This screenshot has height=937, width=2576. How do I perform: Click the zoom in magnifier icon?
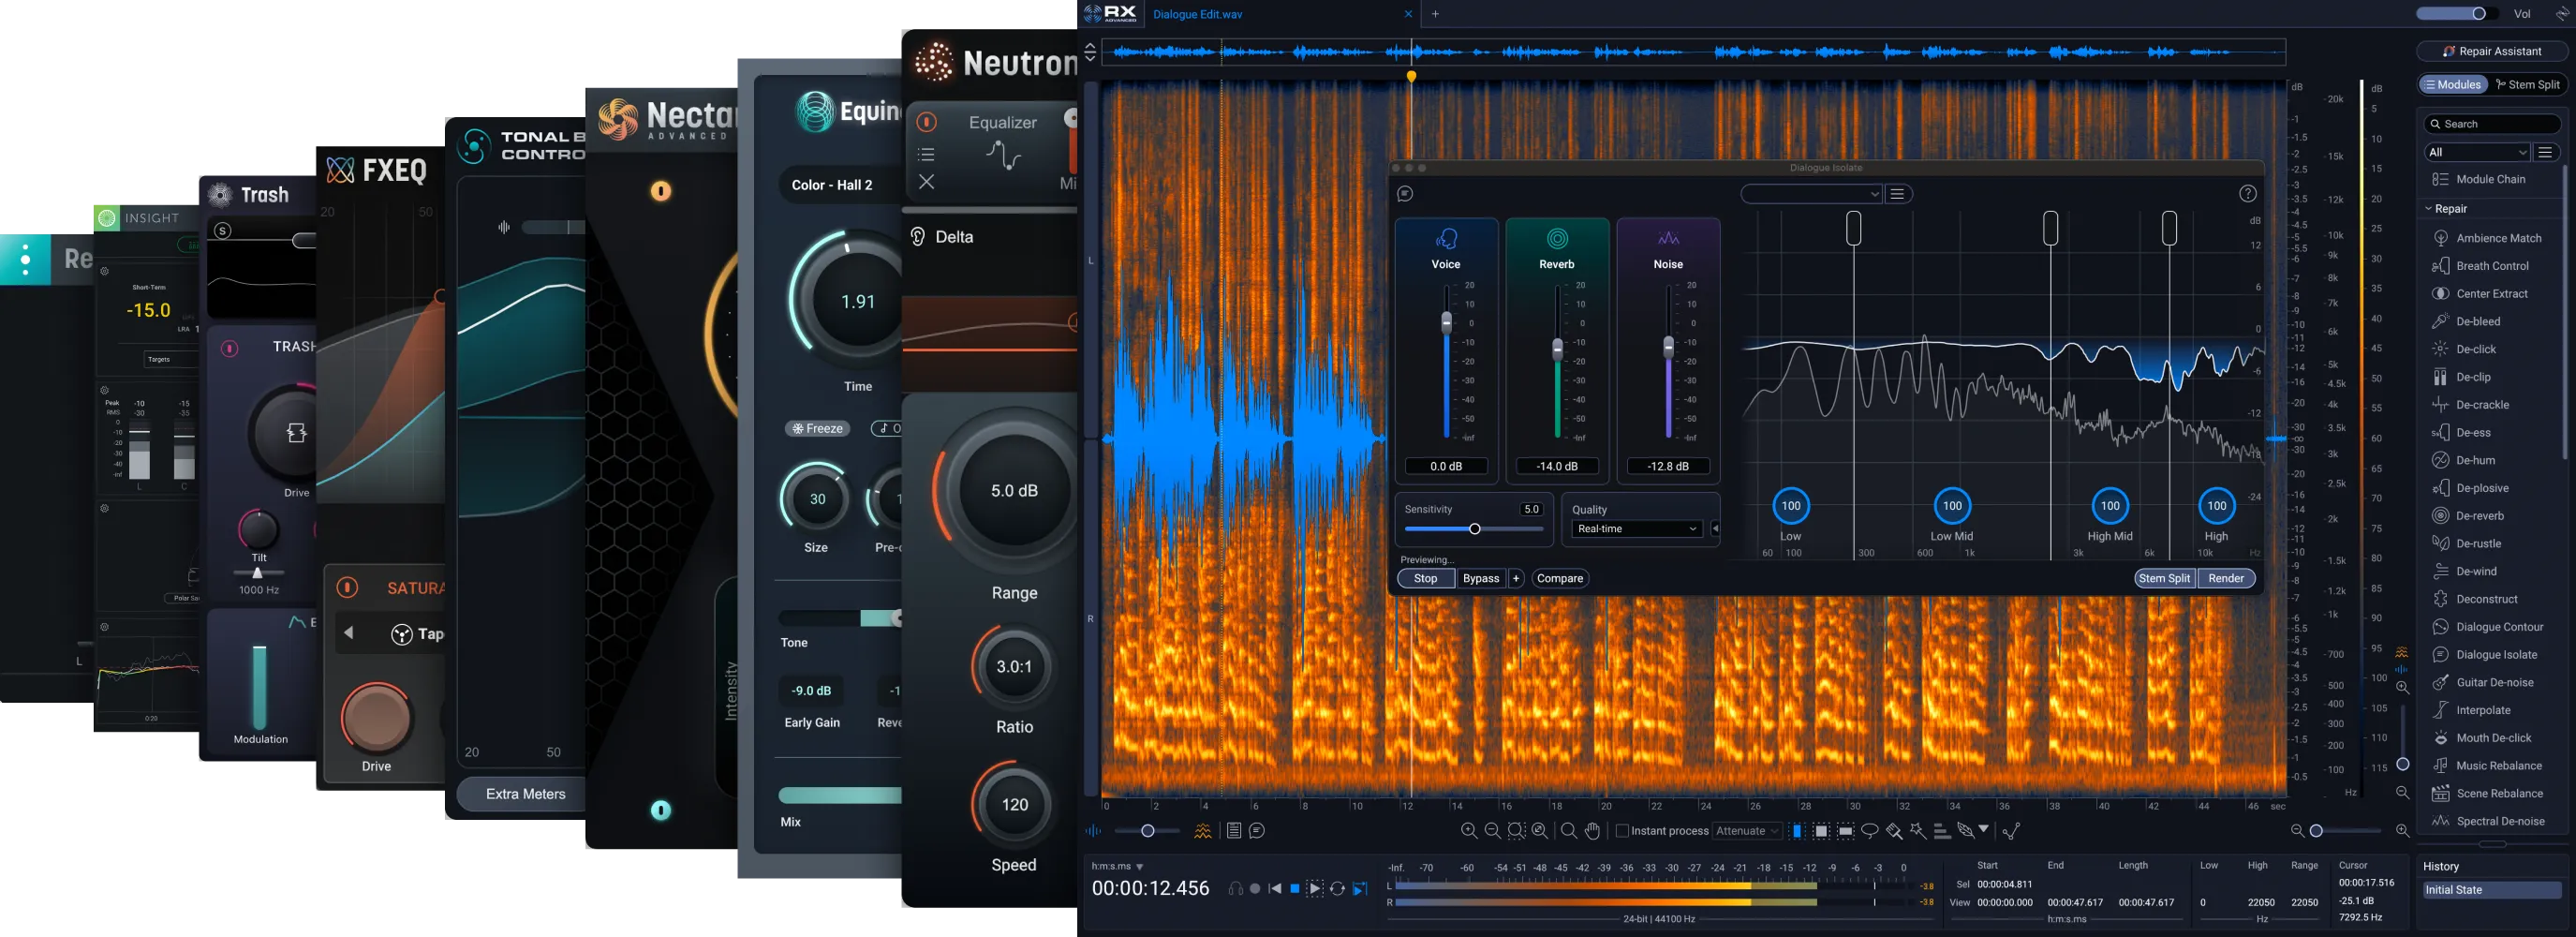[1471, 830]
